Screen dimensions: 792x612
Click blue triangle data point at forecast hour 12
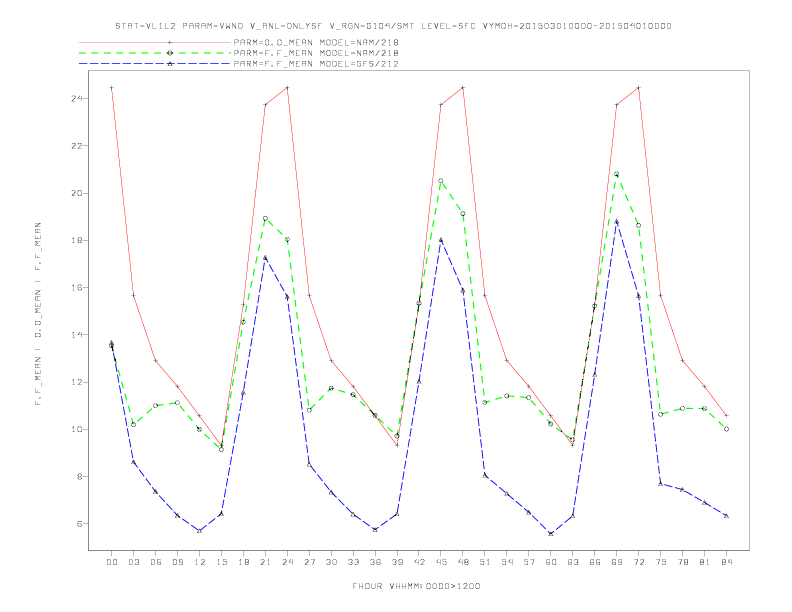click(x=200, y=531)
